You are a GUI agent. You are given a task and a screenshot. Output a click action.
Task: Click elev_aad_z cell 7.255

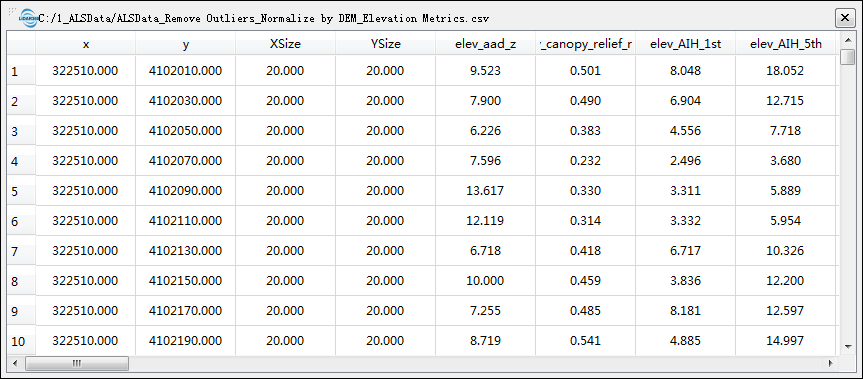click(x=485, y=311)
